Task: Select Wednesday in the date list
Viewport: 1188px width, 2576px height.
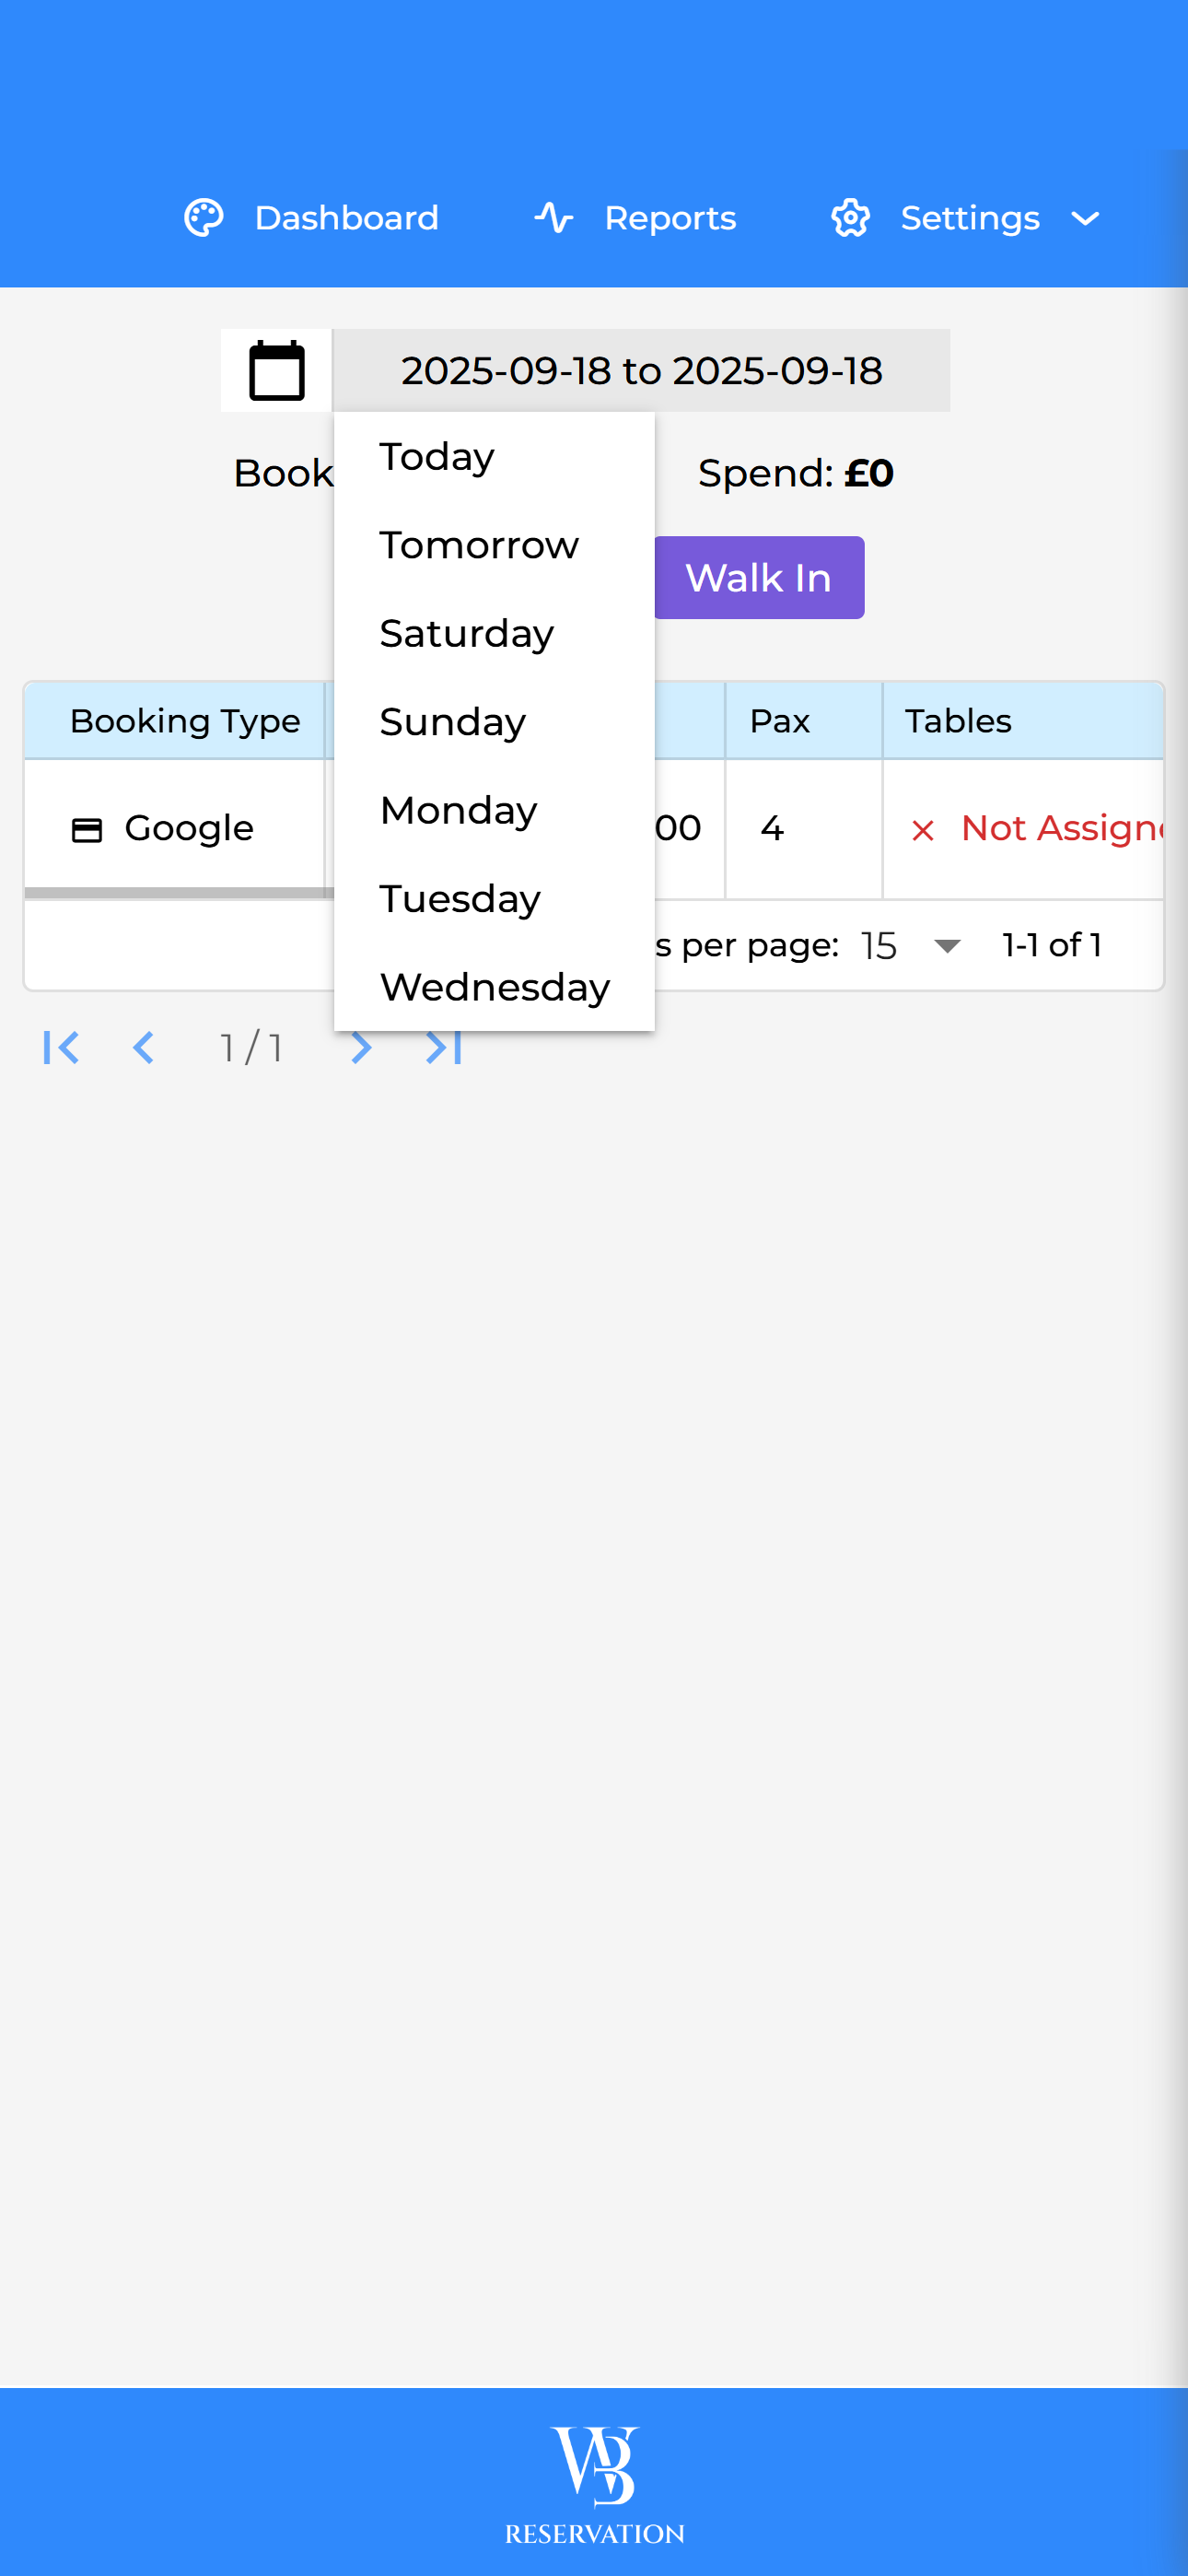Action: coord(494,987)
